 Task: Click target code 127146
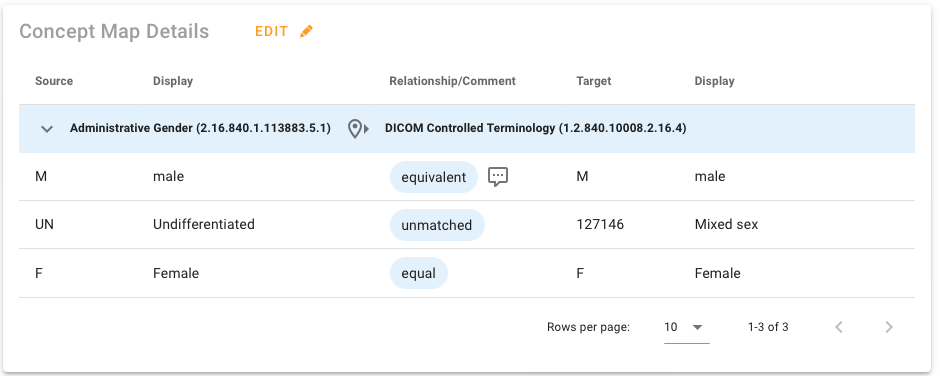point(600,224)
